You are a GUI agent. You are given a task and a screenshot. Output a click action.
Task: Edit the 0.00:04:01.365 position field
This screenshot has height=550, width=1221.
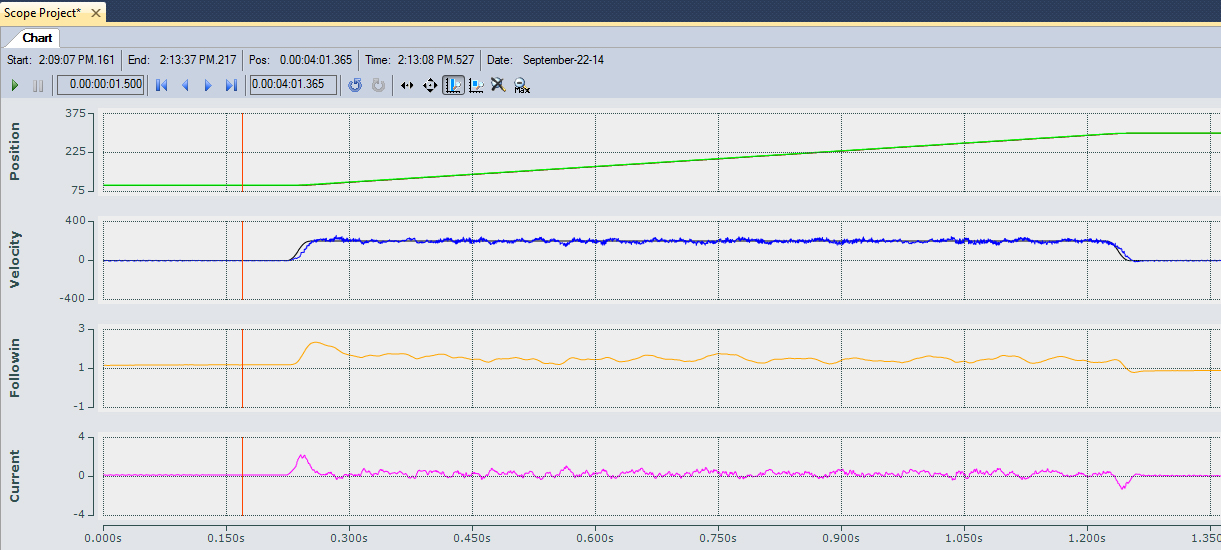click(292, 85)
